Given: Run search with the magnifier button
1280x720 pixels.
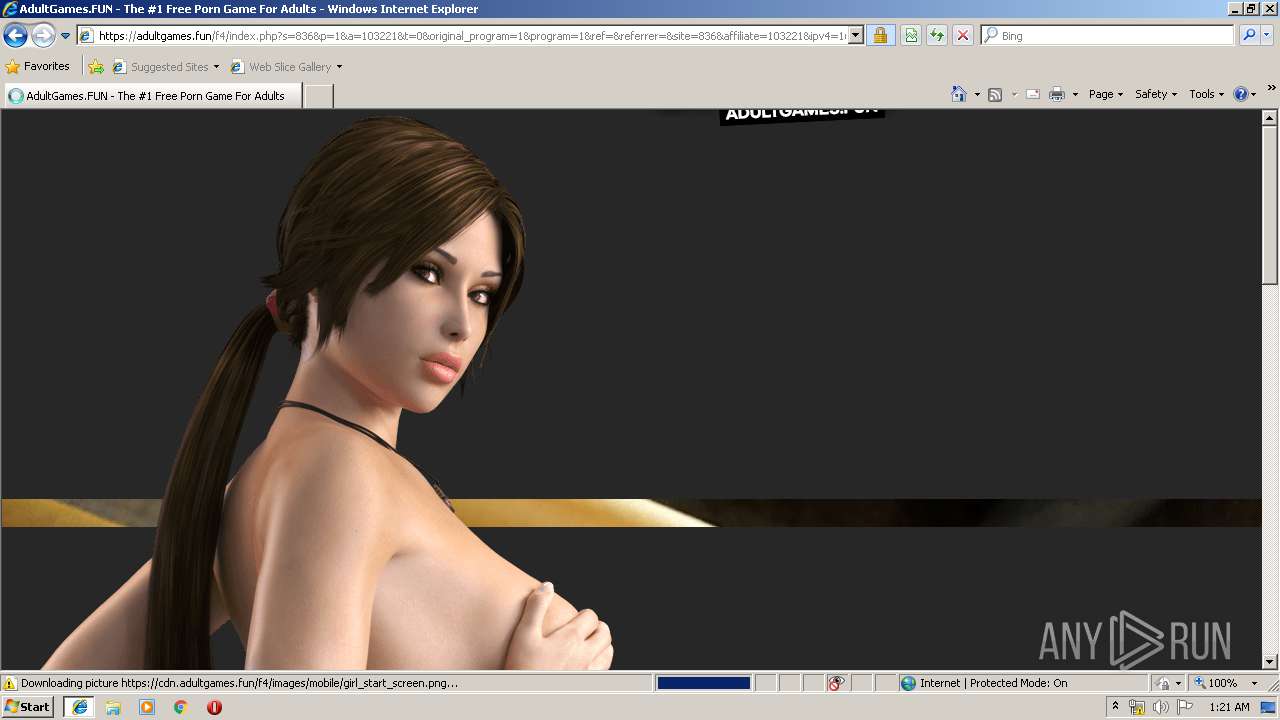Looking at the screenshot, I should point(1249,36).
